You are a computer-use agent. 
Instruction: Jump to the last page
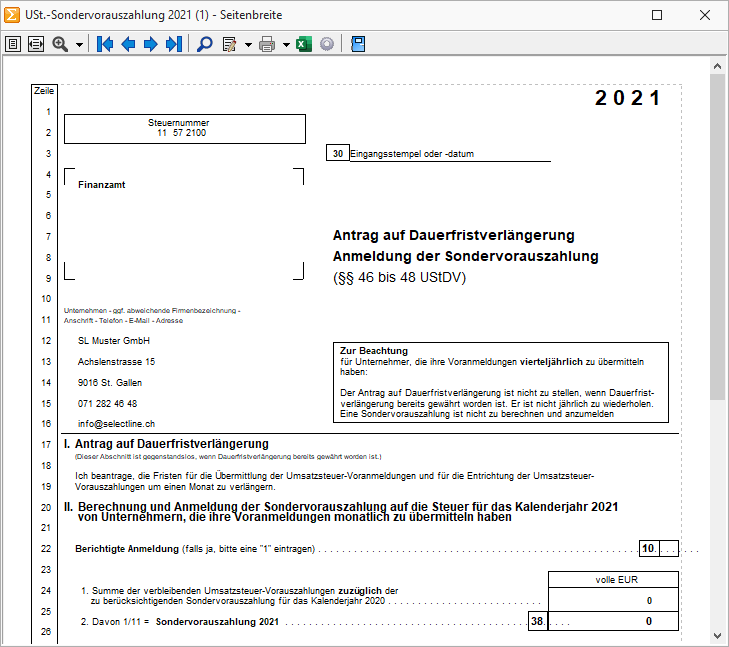(x=173, y=44)
